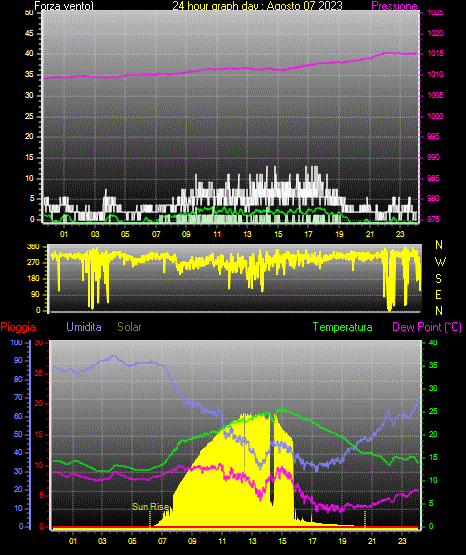Image resolution: width=466 pixels, height=555 pixels.
Task: Click hour 13 on the wind graph axis
Action: tap(247, 234)
